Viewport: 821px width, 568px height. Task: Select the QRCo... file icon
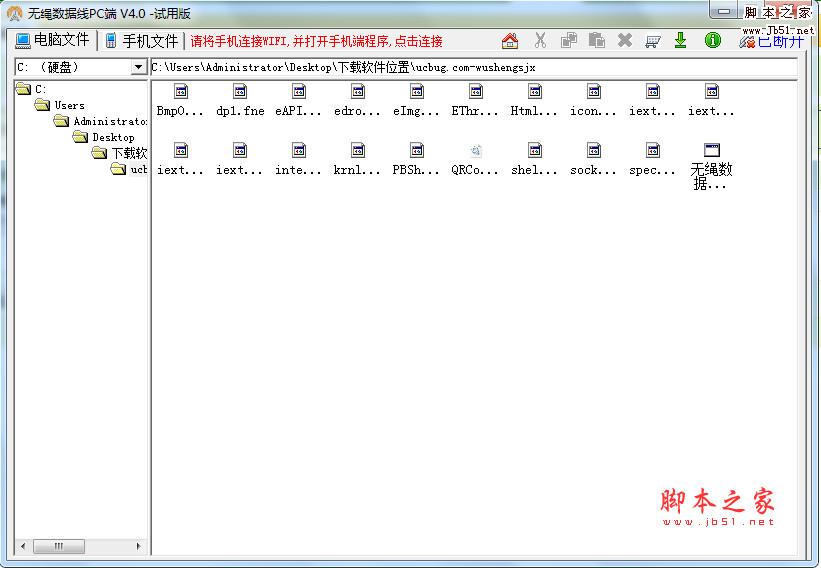pos(475,151)
